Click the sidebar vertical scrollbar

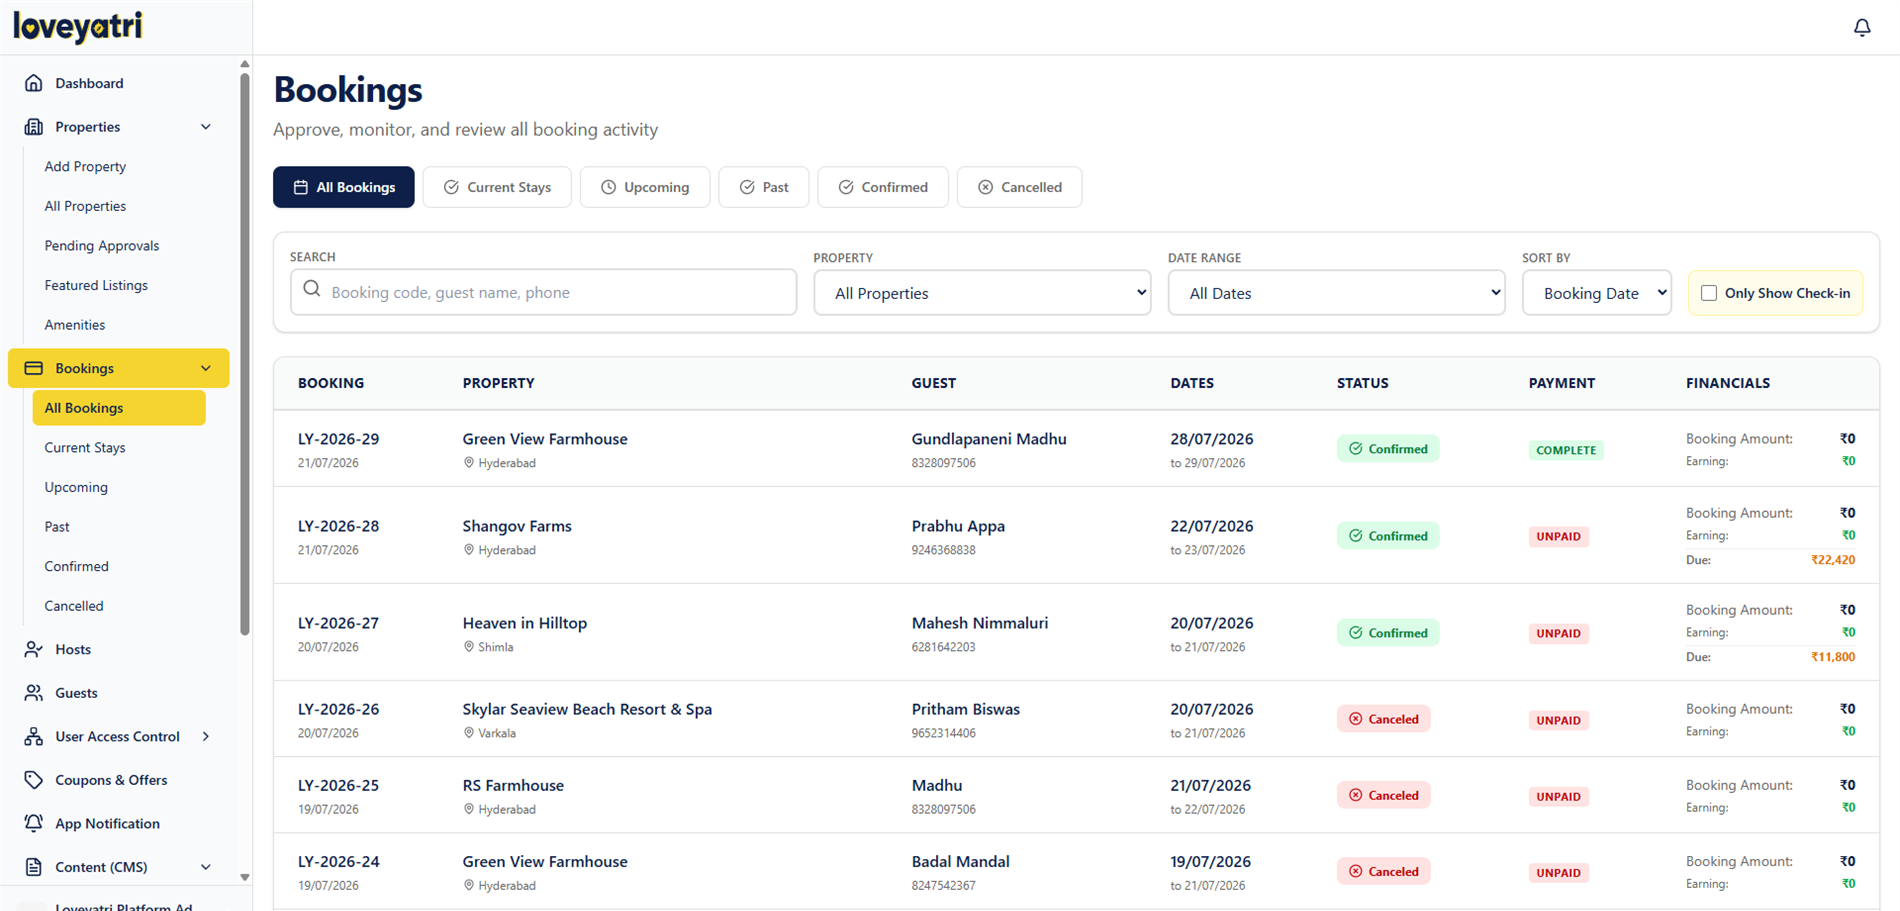[245, 355]
